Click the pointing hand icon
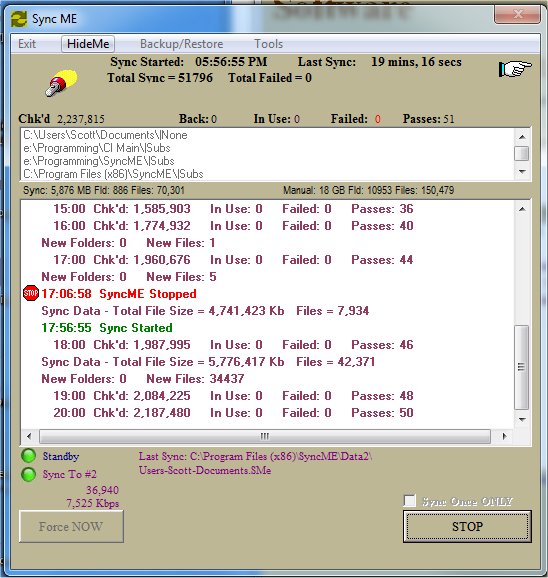Viewport: 548px width, 578px height. coord(515,69)
